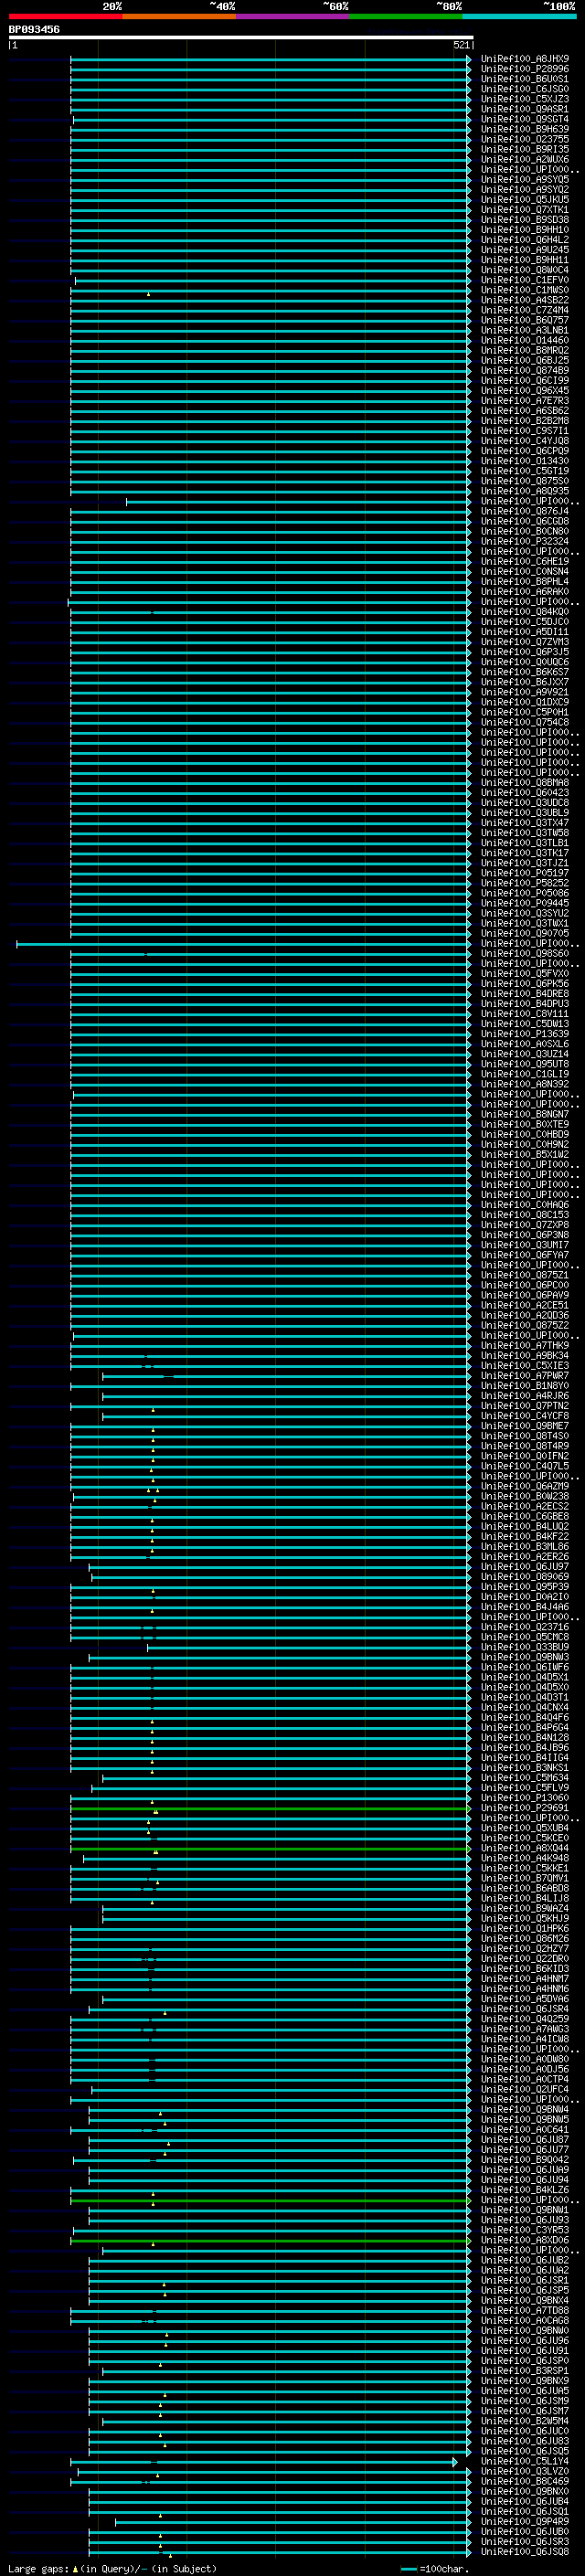Click hit label UniRef100_Q7ZXP8
The height and width of the screenshot is (2576, 585).
(x=524, y=1225)
